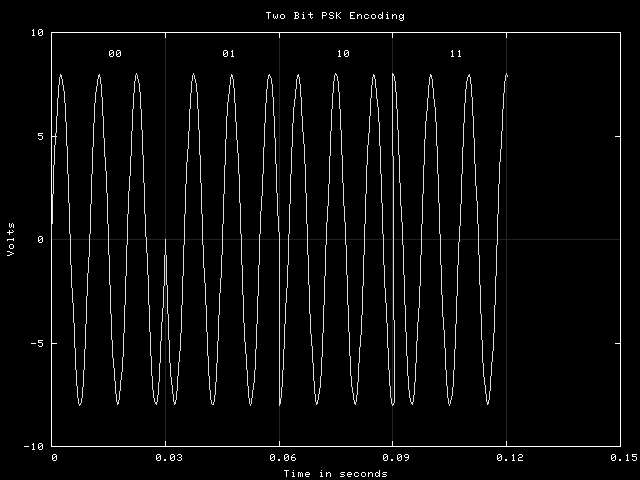
Task: Click the 'Volts' y-axis label
Action: pyautogui.click(x=11, y=239)
